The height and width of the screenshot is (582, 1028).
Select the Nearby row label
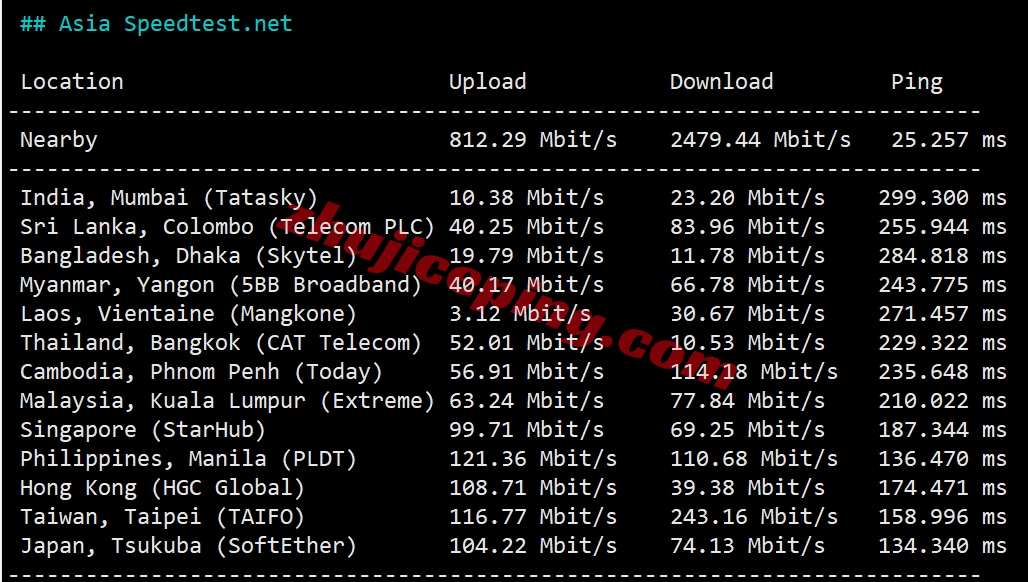59,140
